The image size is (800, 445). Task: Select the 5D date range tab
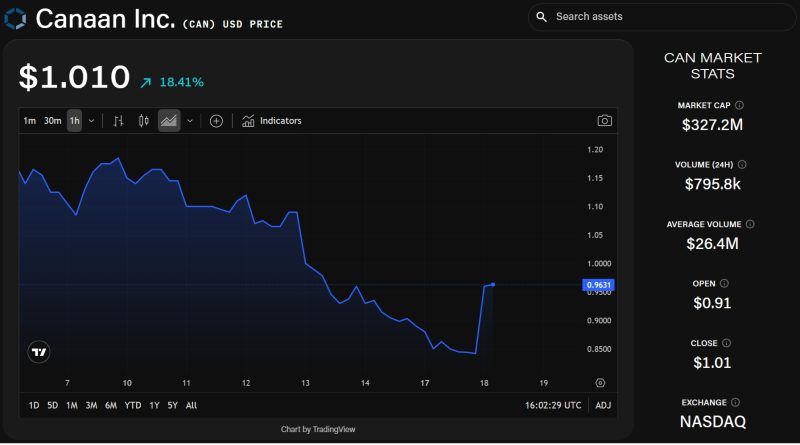click(52, 405)
